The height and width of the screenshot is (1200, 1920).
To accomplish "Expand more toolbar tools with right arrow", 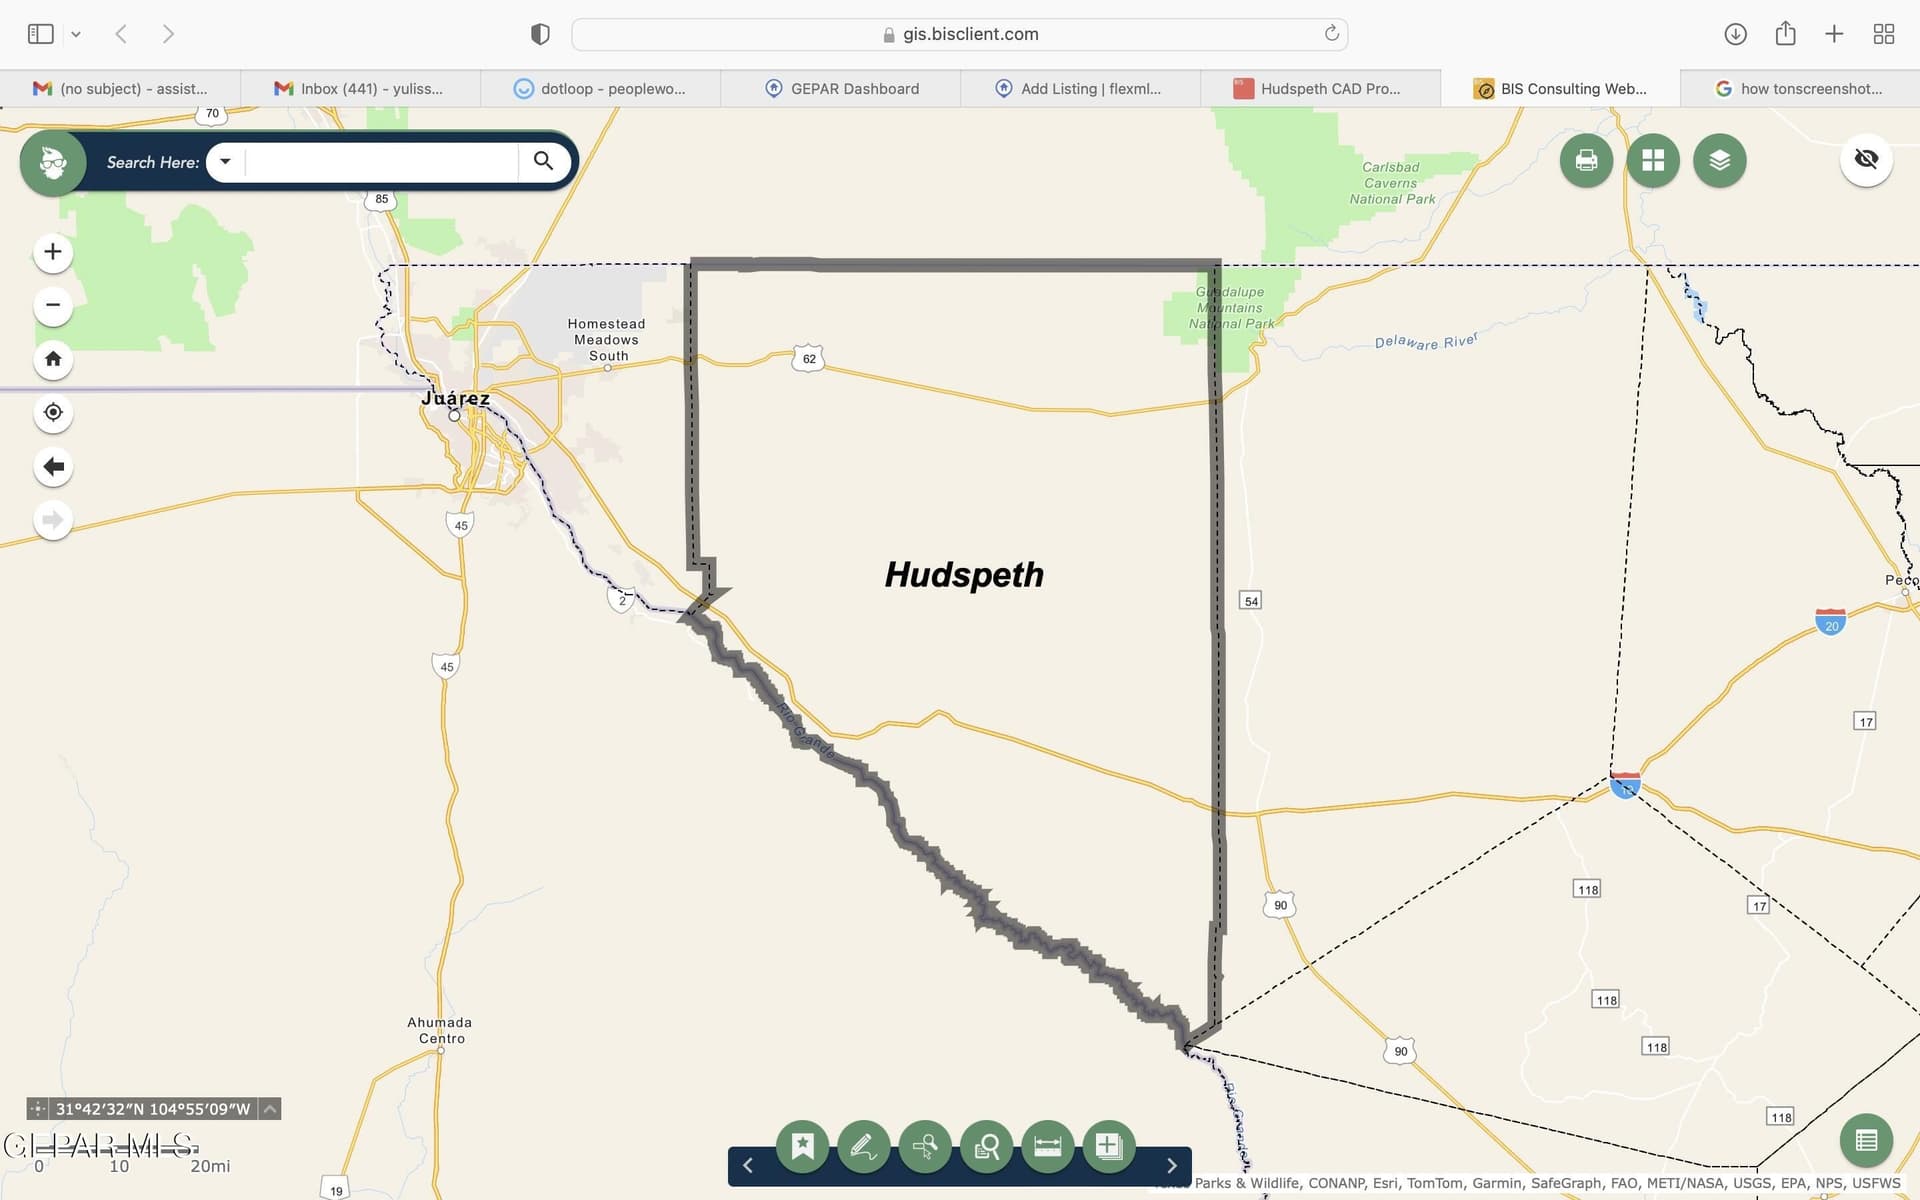I will point(1171,1165).
